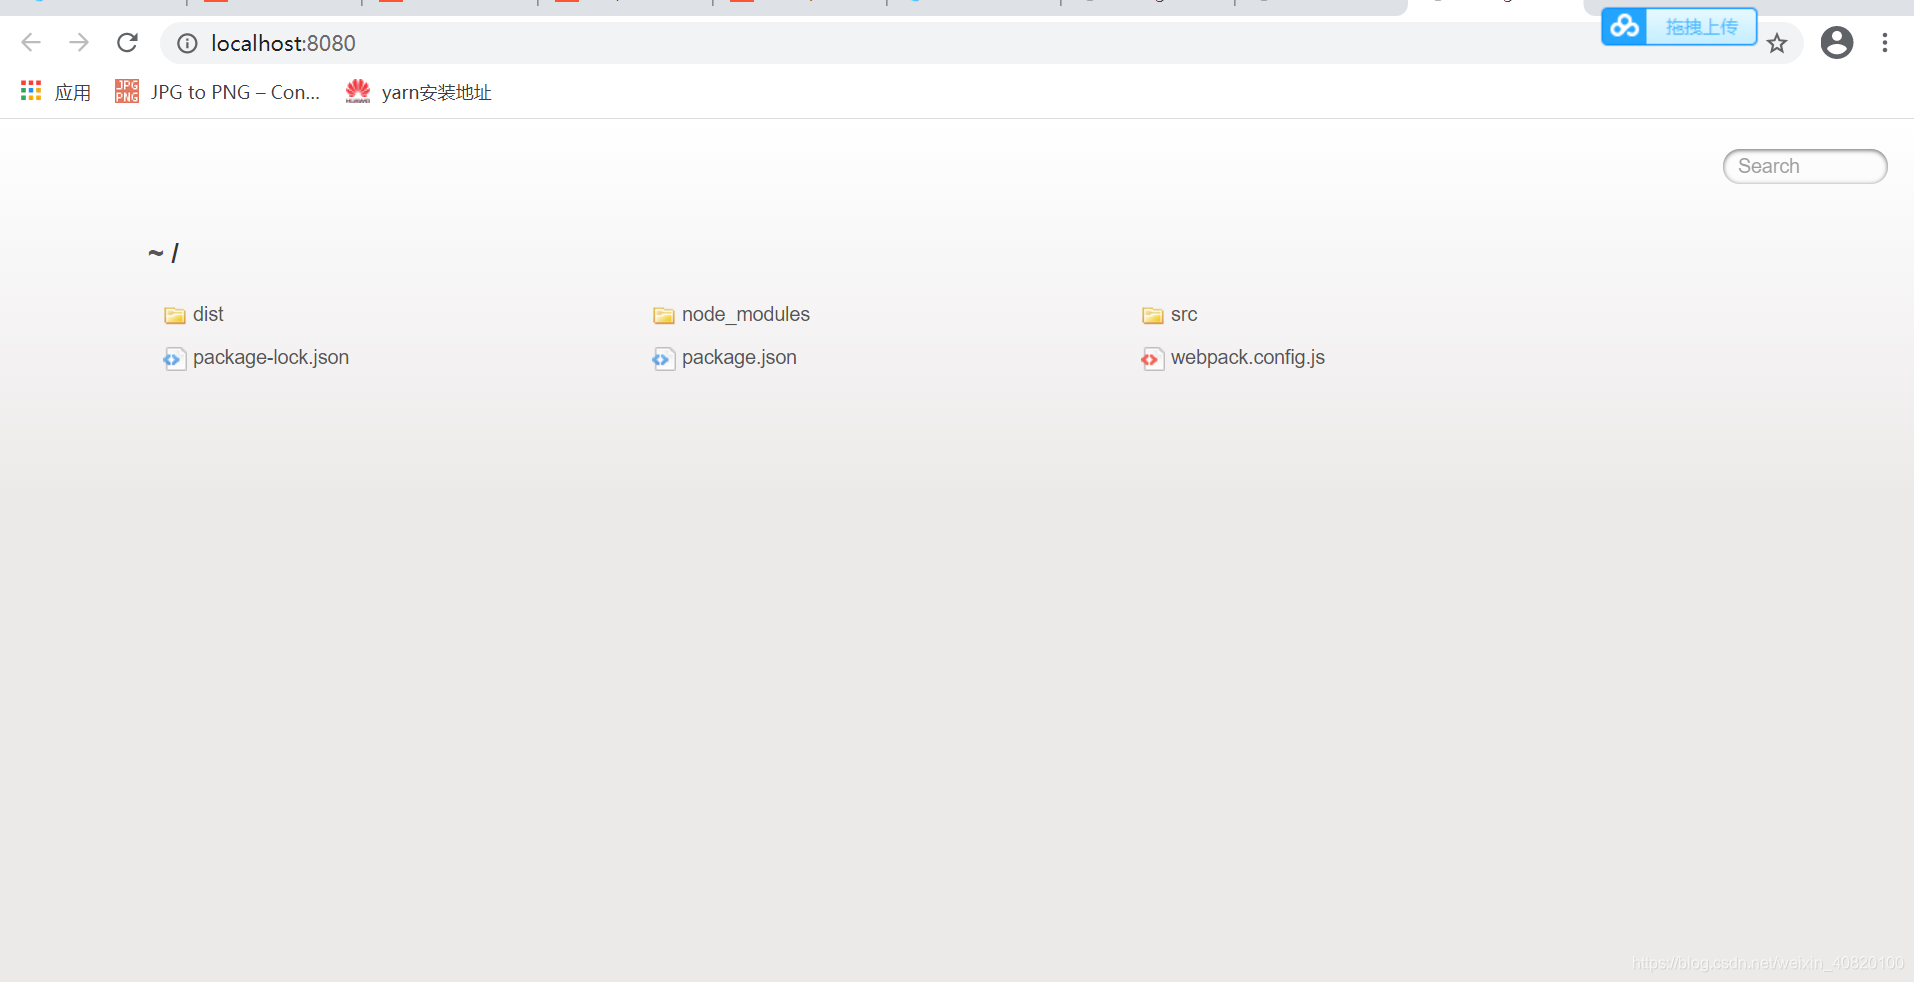Viewport: 1914px width, 982px height.
Task: Open the Chrome three-dot menu
Action: point(1886,43)
